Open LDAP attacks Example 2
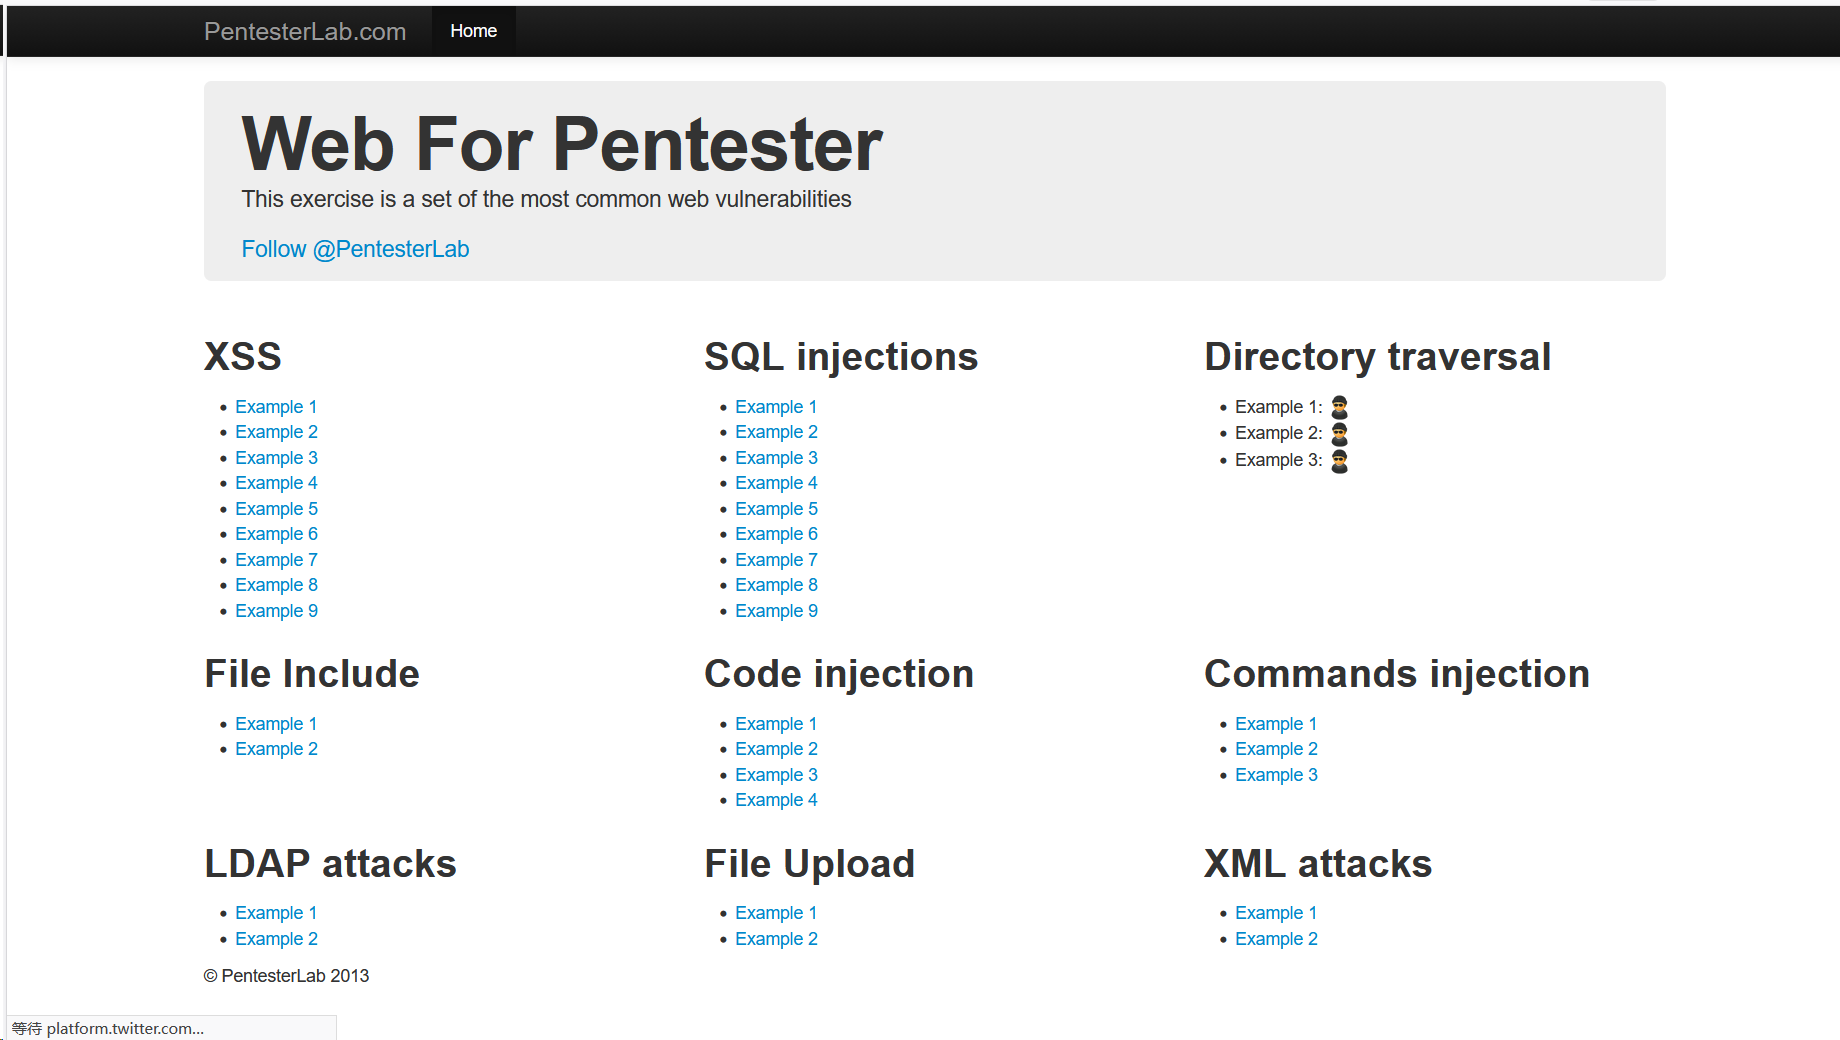 pyautogui.click(x=276, y=939)
